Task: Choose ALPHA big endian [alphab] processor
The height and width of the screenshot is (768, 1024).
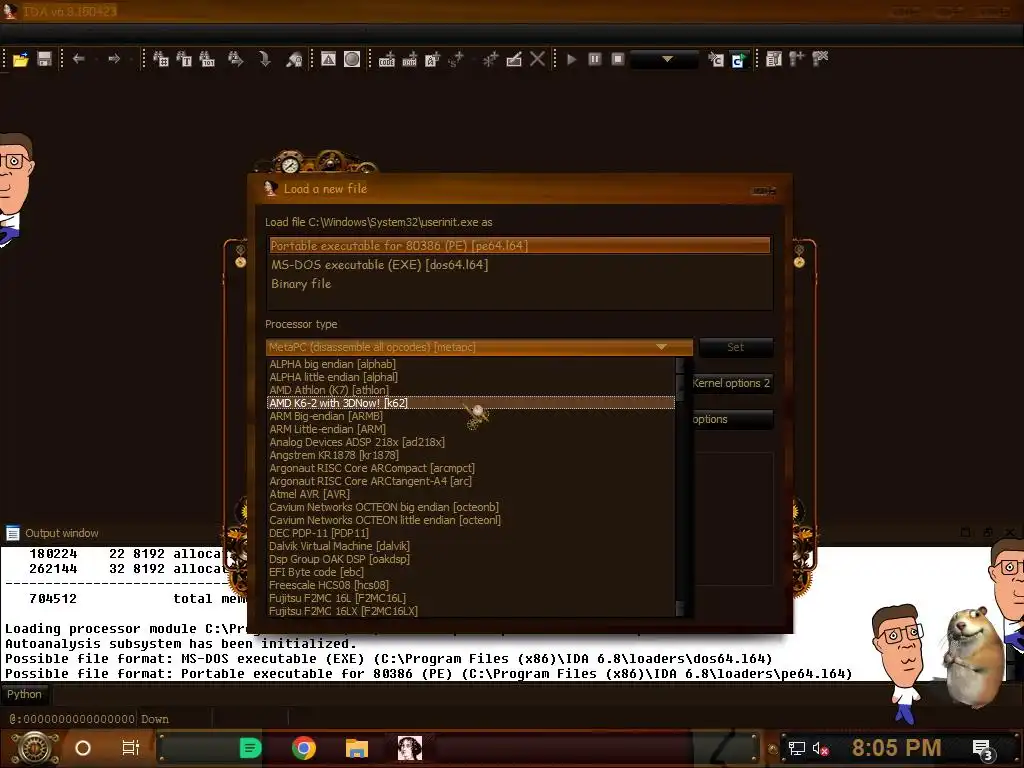Action: 471,364
